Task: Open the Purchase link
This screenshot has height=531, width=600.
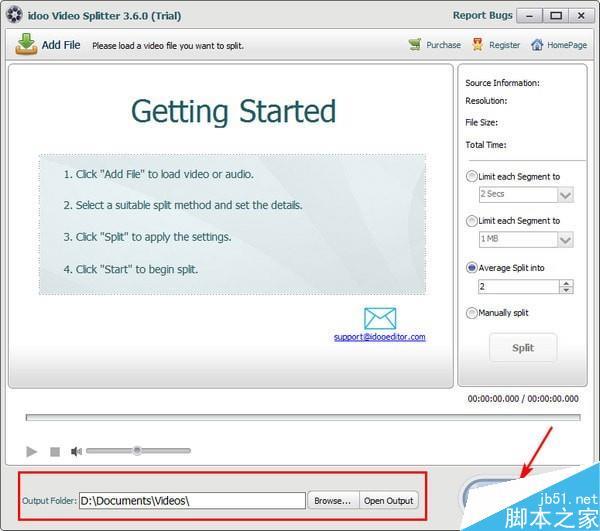Action: [x=443, y=45]
